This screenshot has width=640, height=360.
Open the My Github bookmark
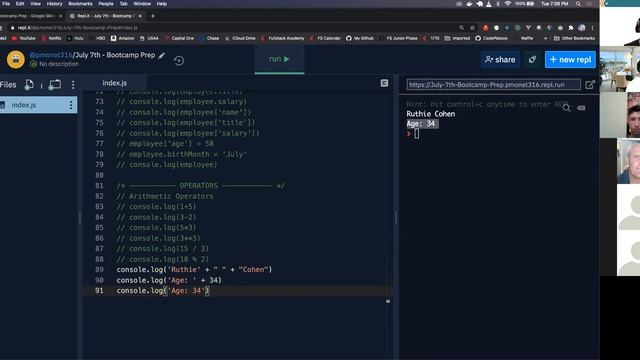pos(360,38)
